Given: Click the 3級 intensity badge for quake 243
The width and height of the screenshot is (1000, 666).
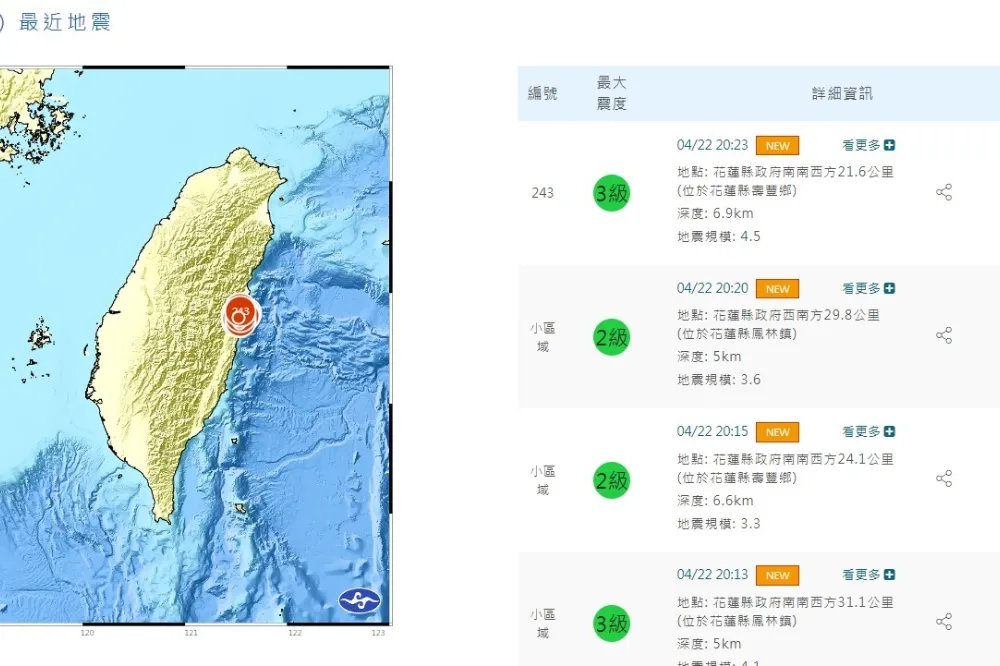Looking at the screenshot, I should point(612,193).
